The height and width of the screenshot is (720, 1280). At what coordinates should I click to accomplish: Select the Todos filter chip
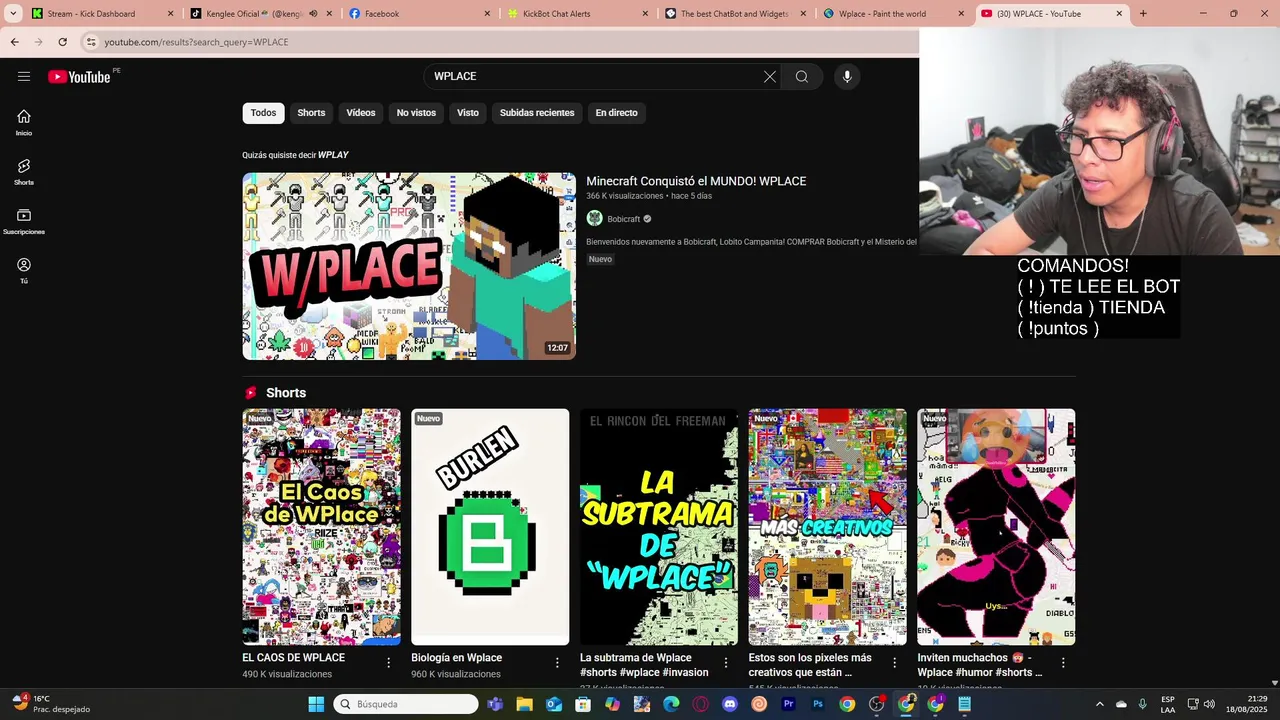(x=263, y=113)
